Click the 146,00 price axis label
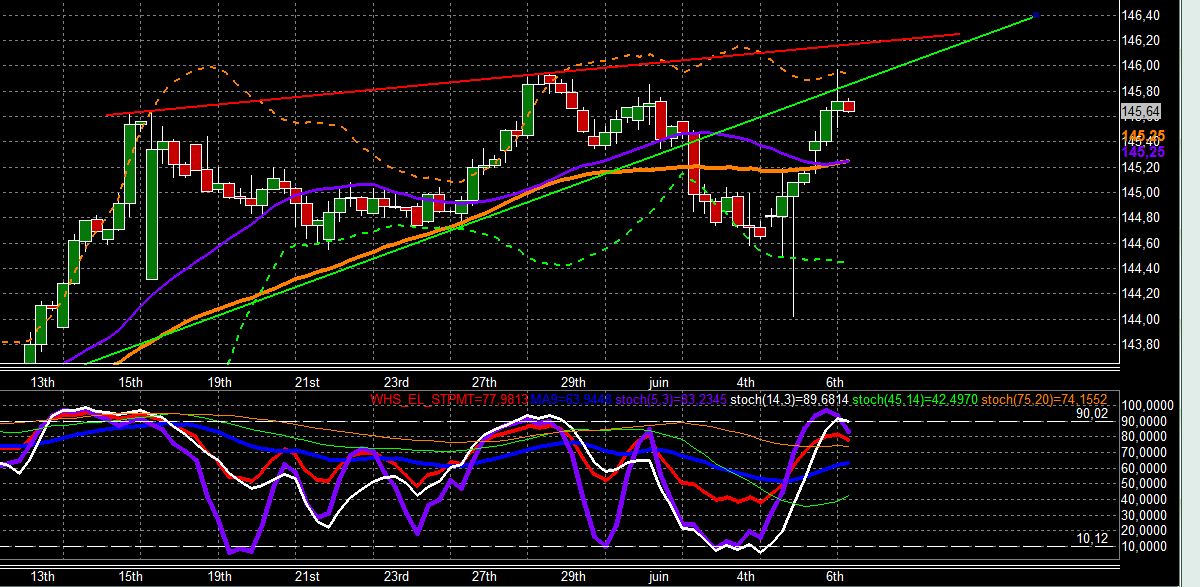 click(x=1141, y=66)
